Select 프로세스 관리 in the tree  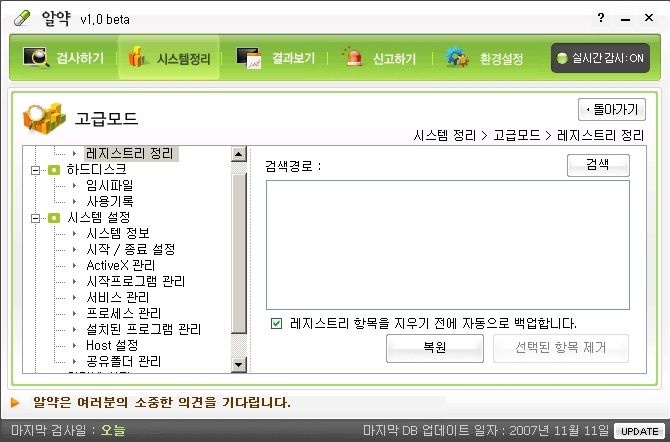point(123,313)
